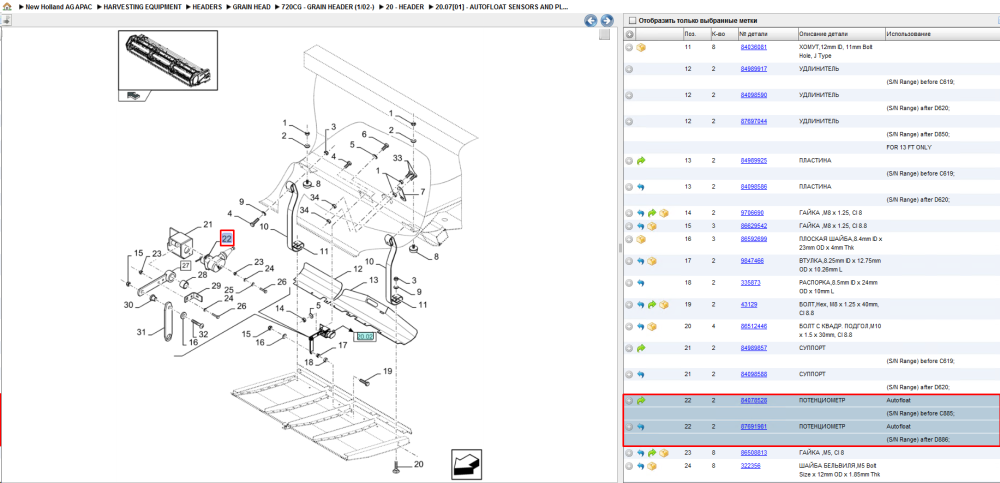The height and width of the screenshot is (483, 1000).
Task: Click the box icon on row 86512446
Action: (x=652, y=327)
